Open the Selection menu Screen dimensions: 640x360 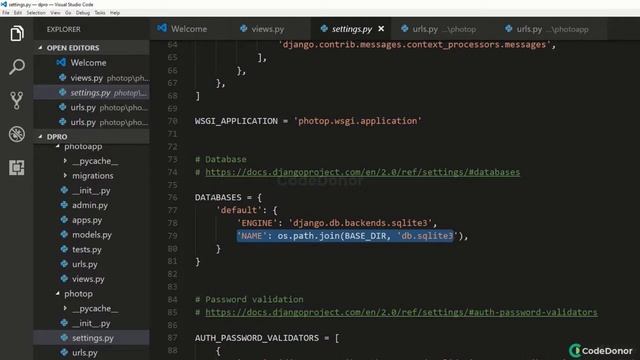click(36, 13)
